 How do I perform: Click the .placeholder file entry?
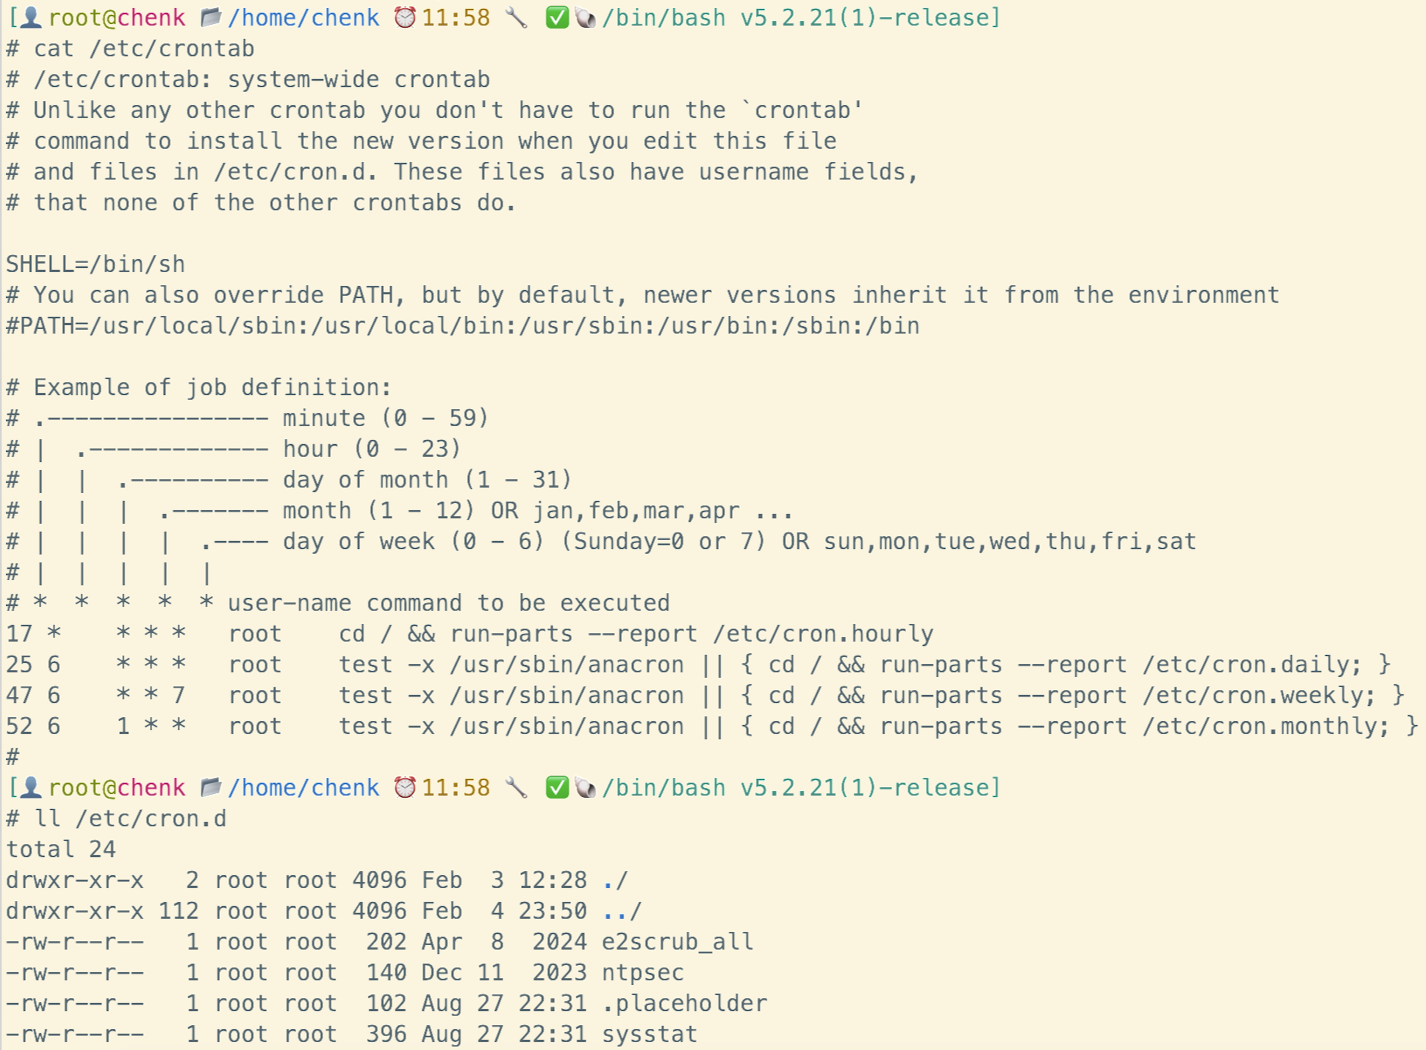click(684, 1004)
